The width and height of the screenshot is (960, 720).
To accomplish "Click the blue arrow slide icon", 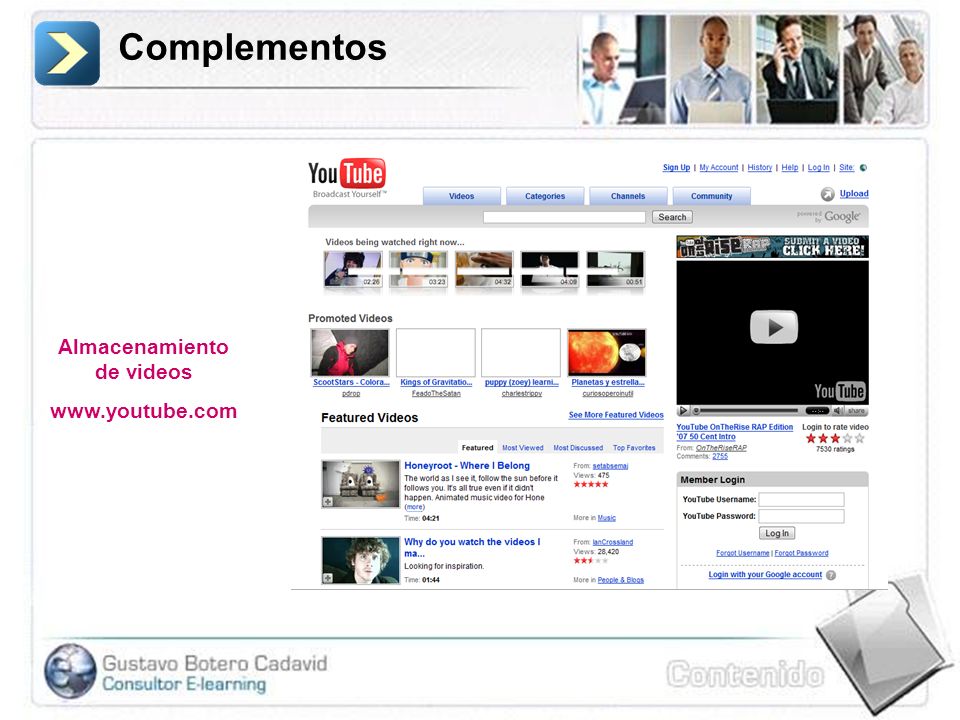I will tap(67, 53).
